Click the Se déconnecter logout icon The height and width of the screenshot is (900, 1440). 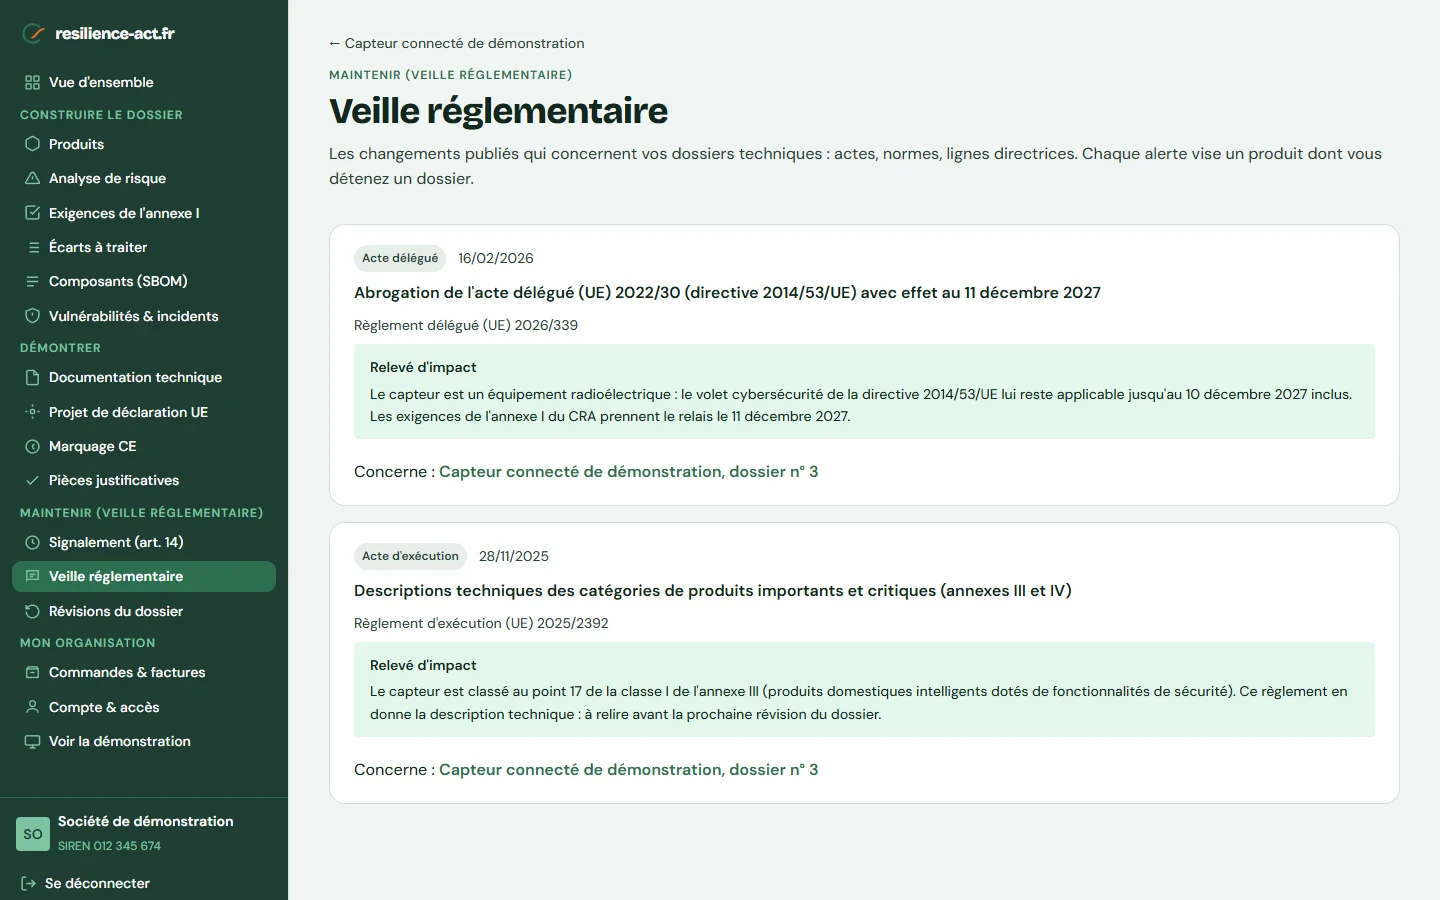(x=28, y=883)
